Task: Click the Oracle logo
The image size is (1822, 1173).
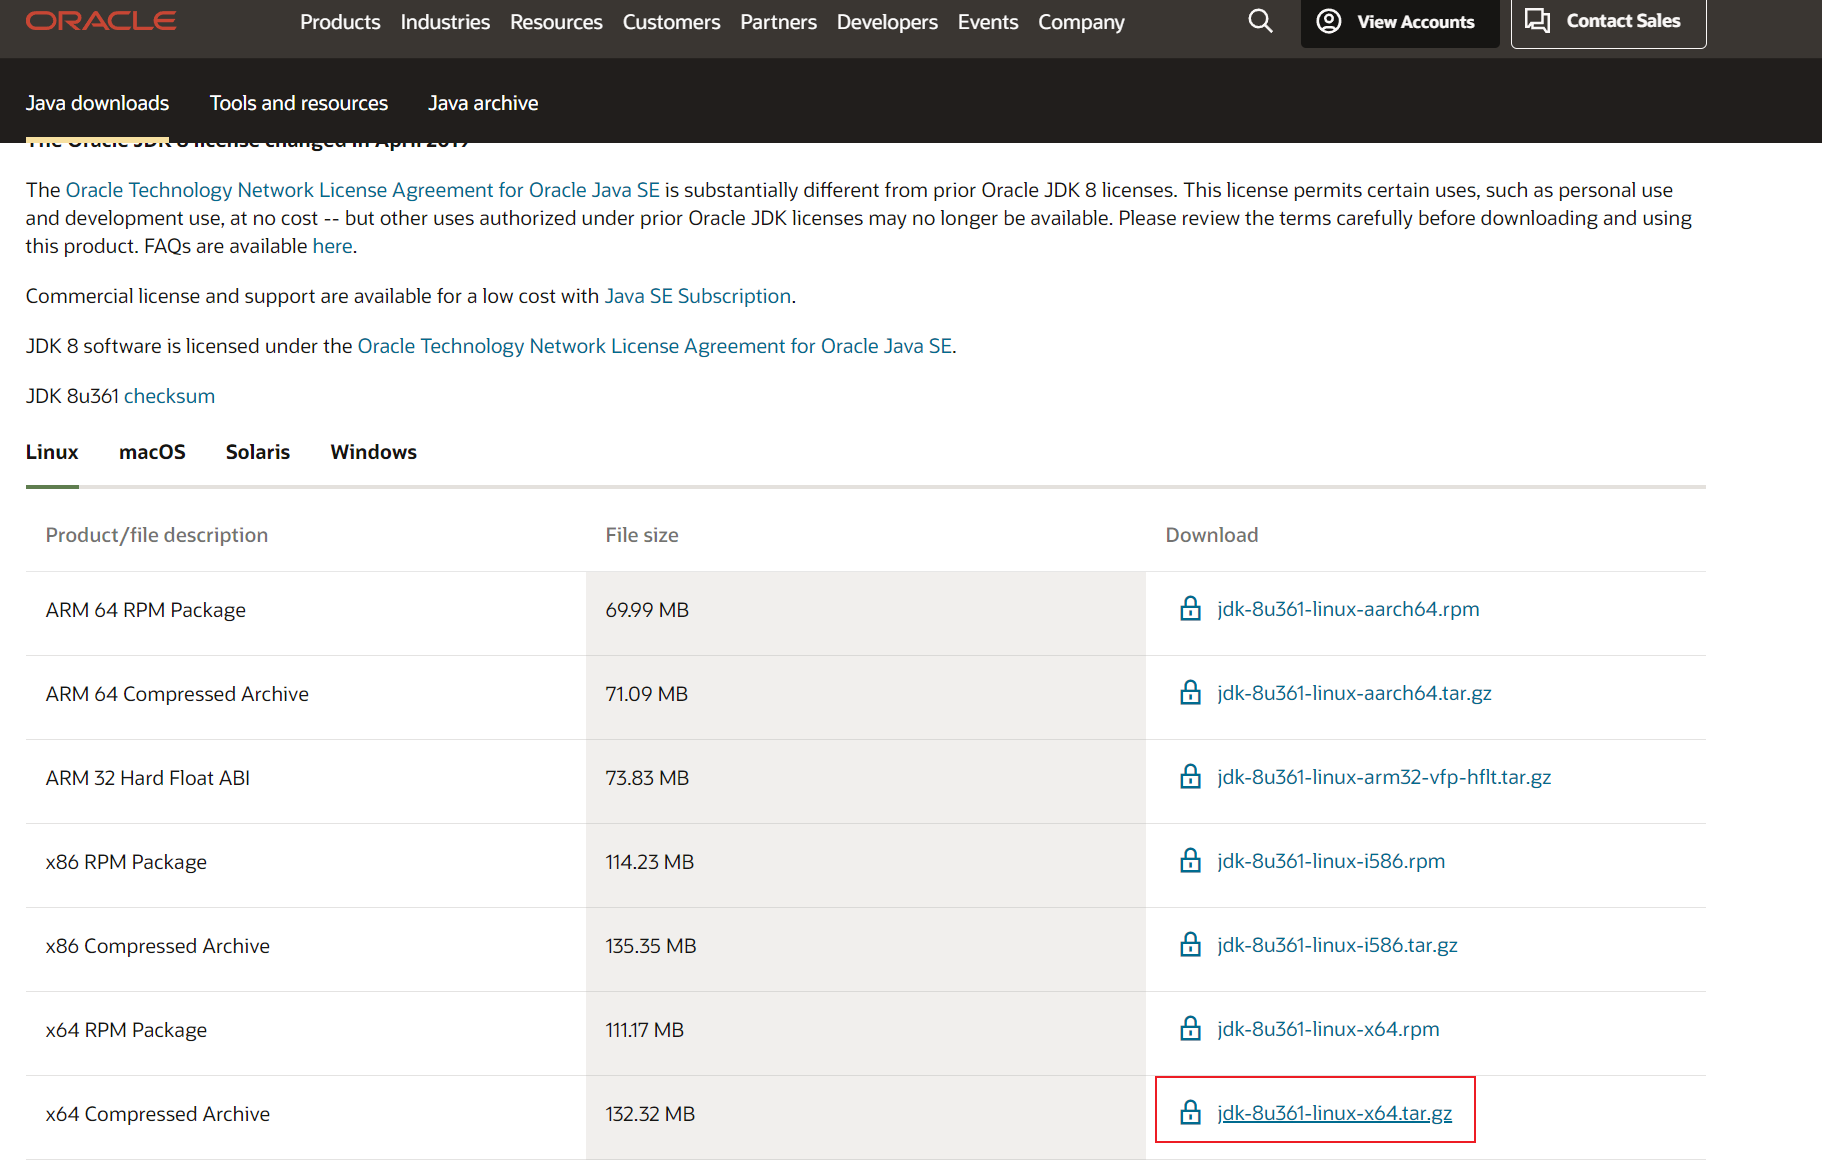Action: [101, 21]
